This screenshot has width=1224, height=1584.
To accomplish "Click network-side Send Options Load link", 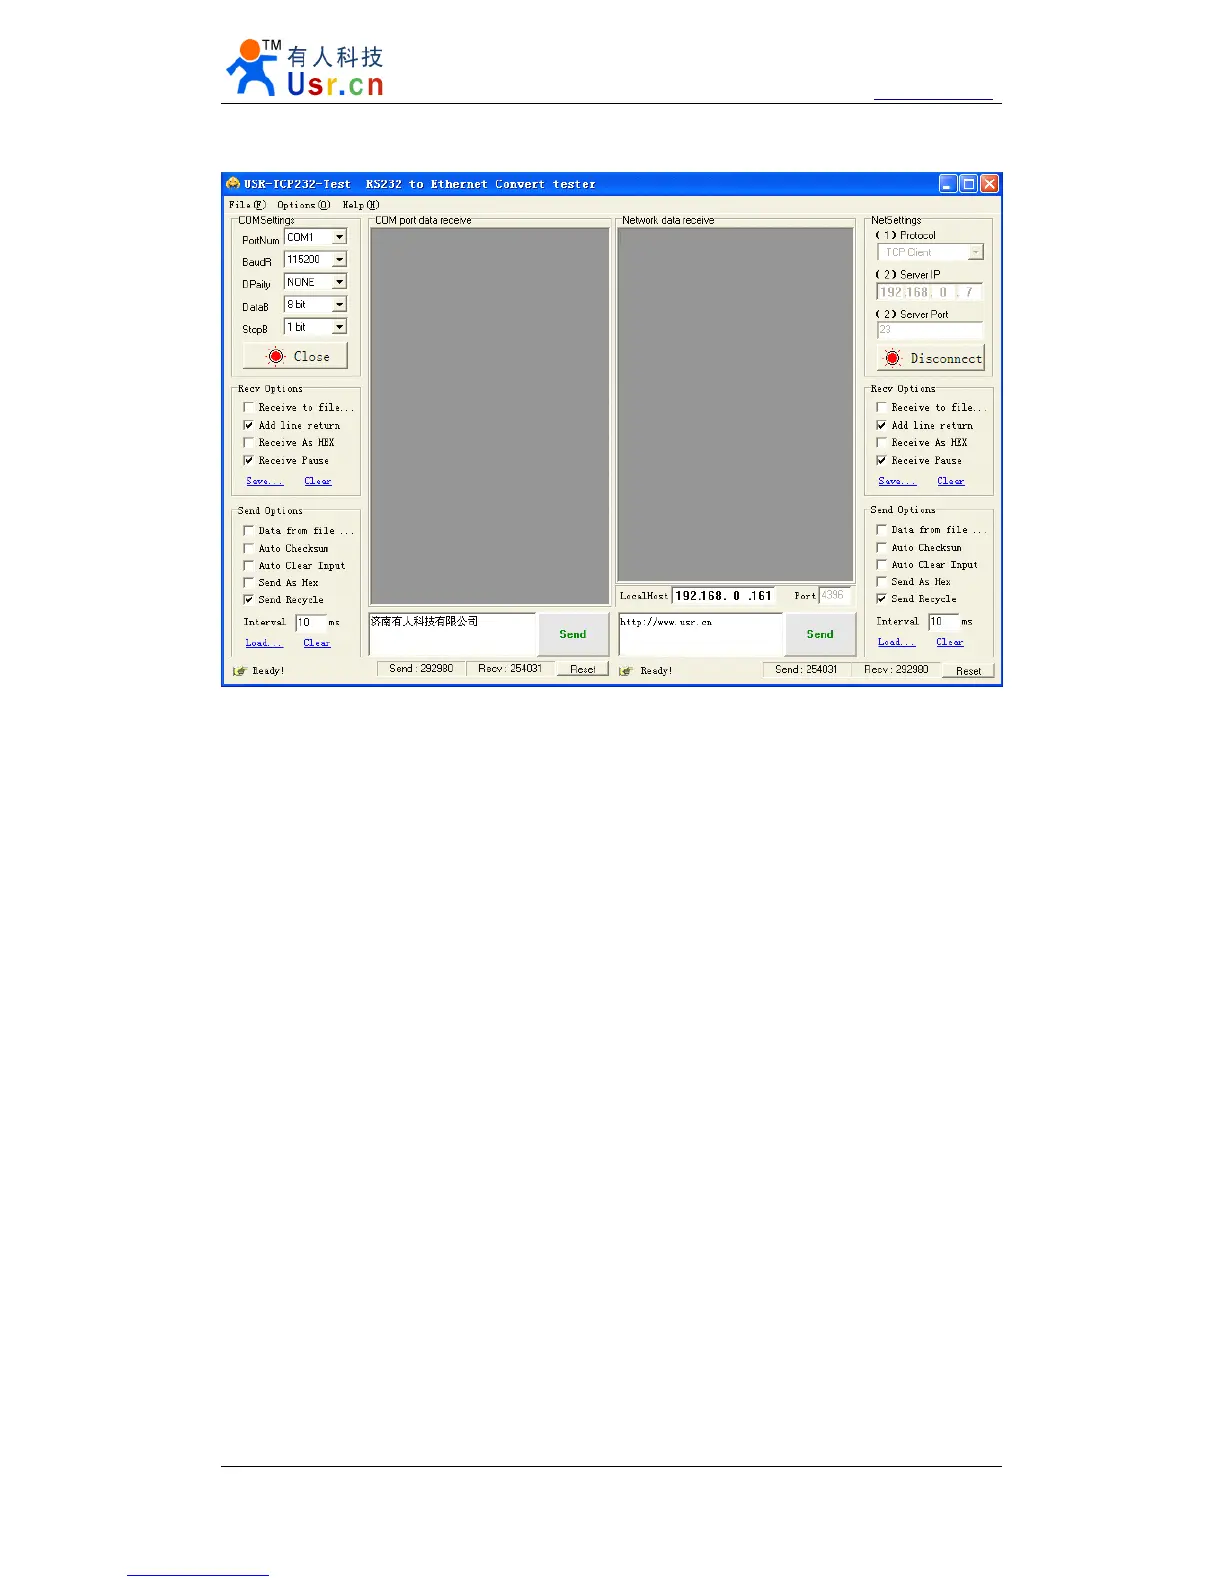I will point(896,642).
